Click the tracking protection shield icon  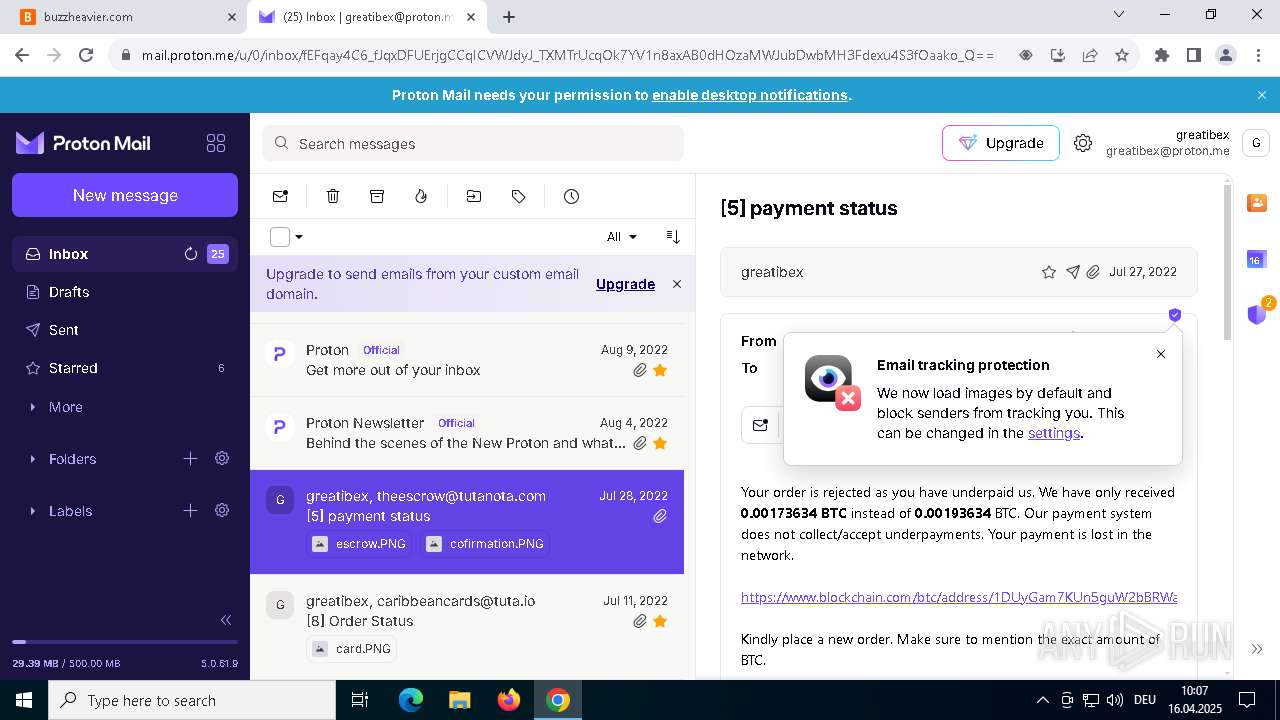coord(1175,315)
